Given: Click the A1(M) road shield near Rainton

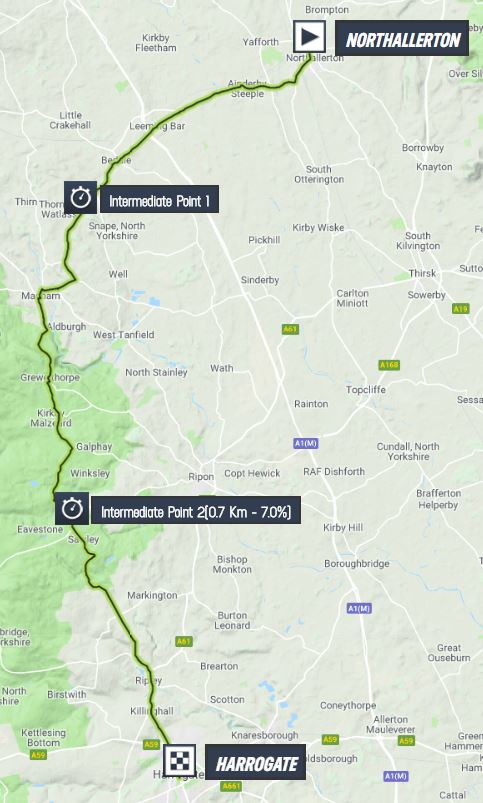Looking at the screenshot, I should [x=306, y=443].
